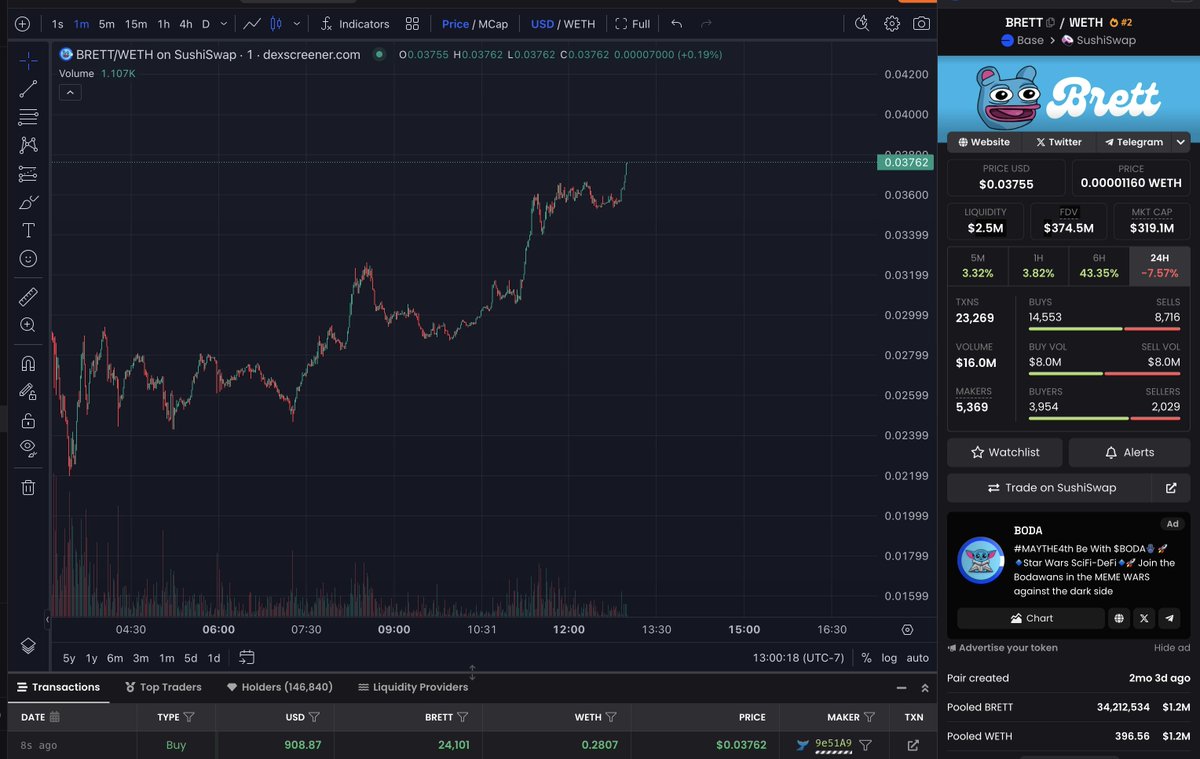Open BRETT Twitter link
This screenshot has width=1200, height=759.
click(1059, 142)
